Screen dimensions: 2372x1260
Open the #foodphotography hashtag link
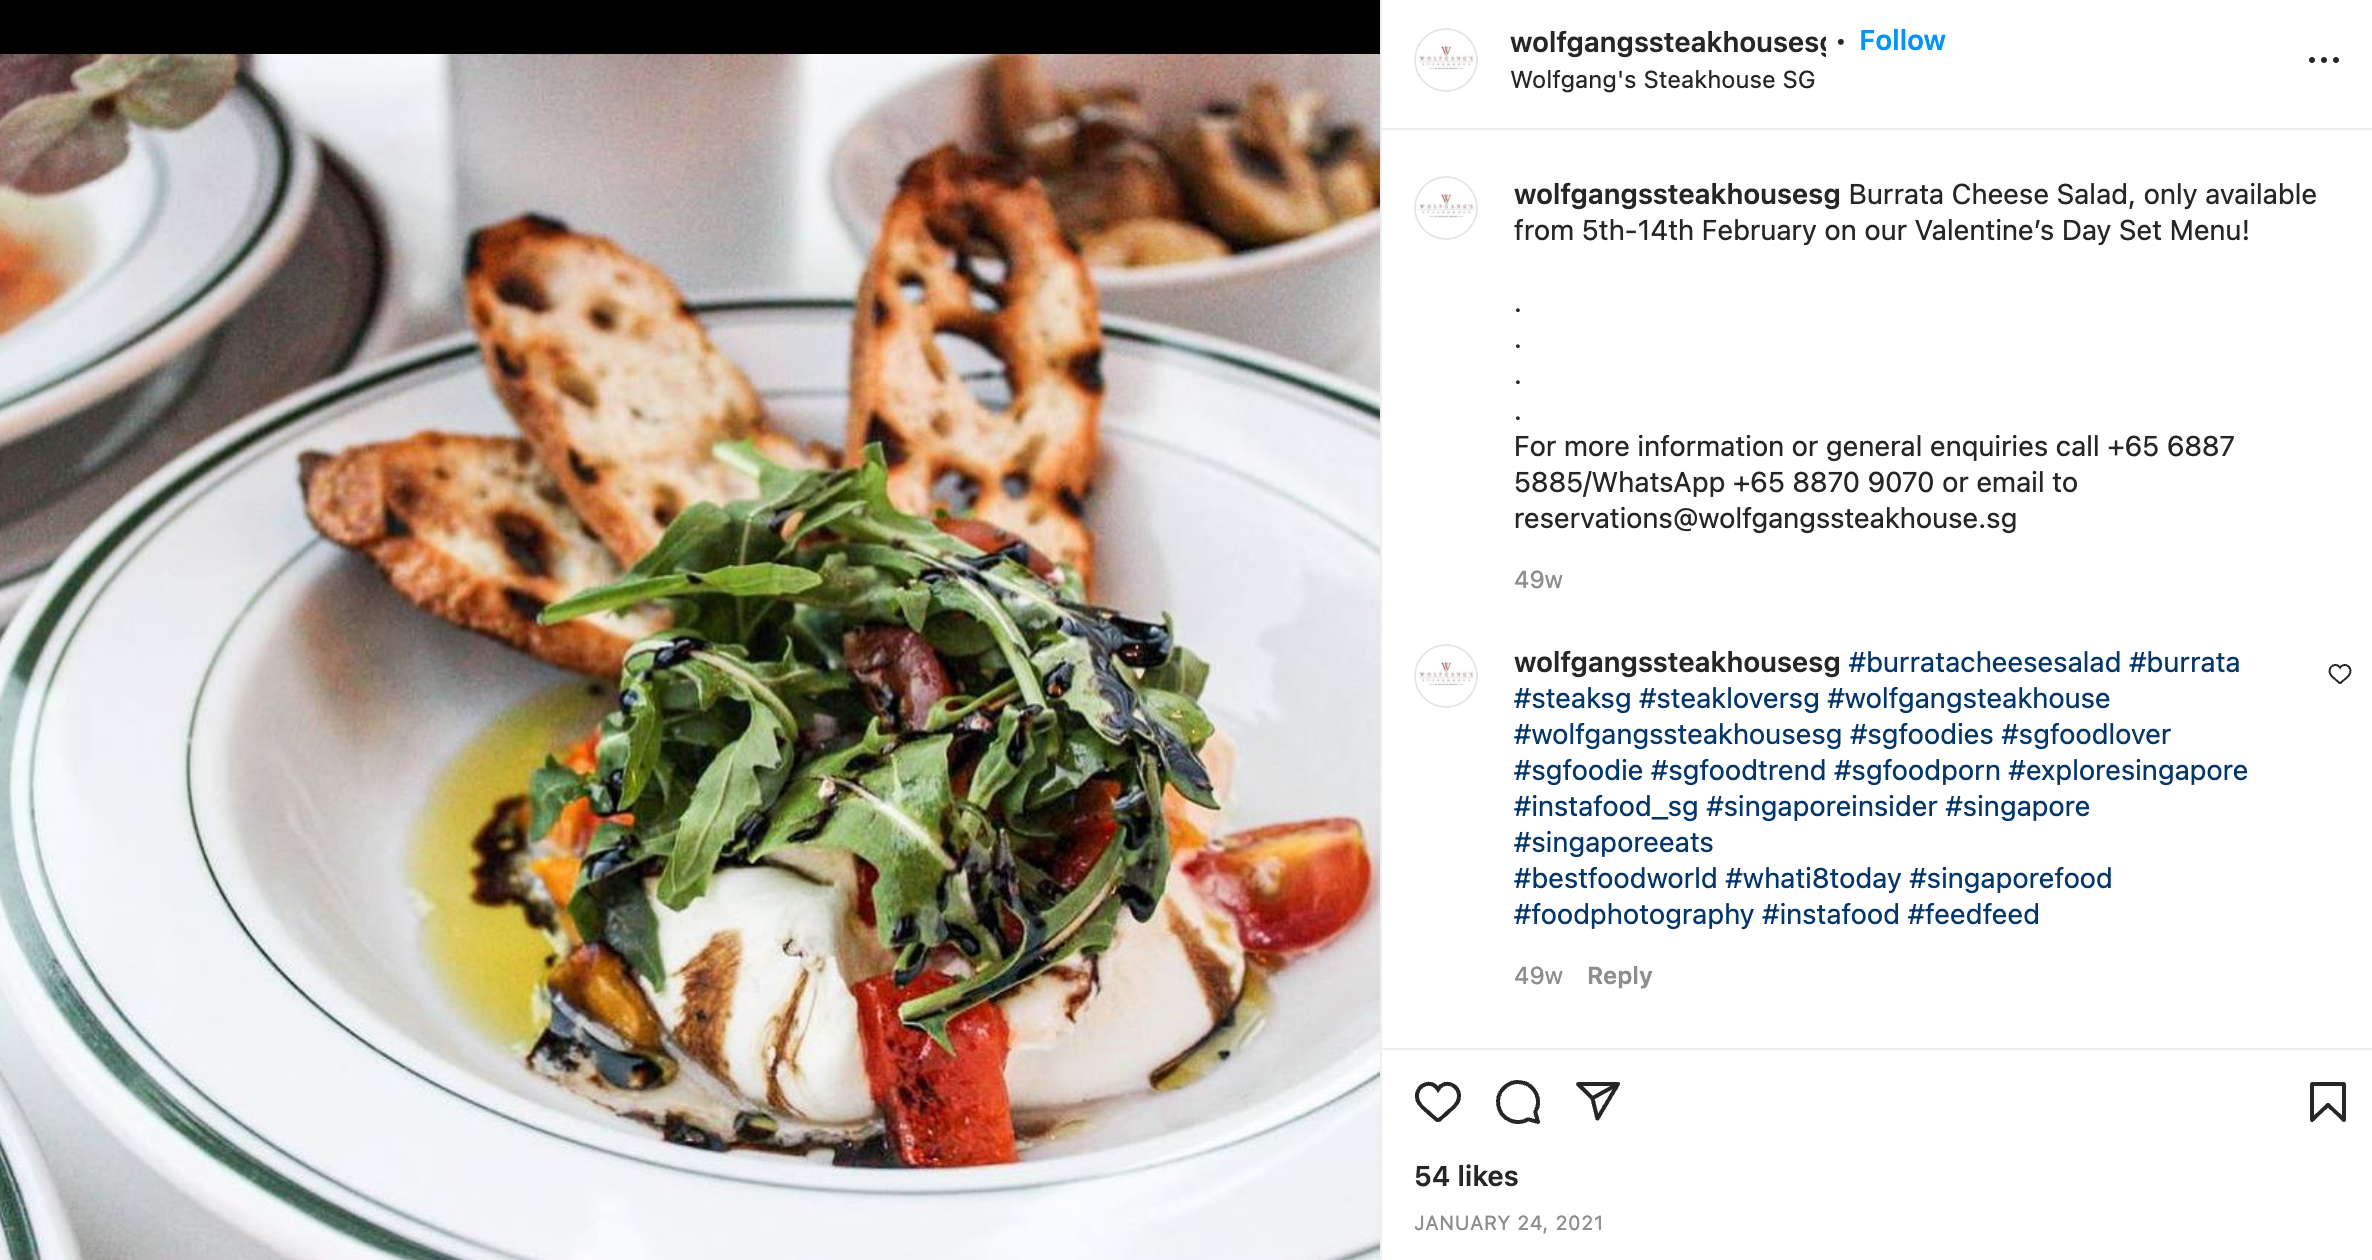[x=1633, y=915]
